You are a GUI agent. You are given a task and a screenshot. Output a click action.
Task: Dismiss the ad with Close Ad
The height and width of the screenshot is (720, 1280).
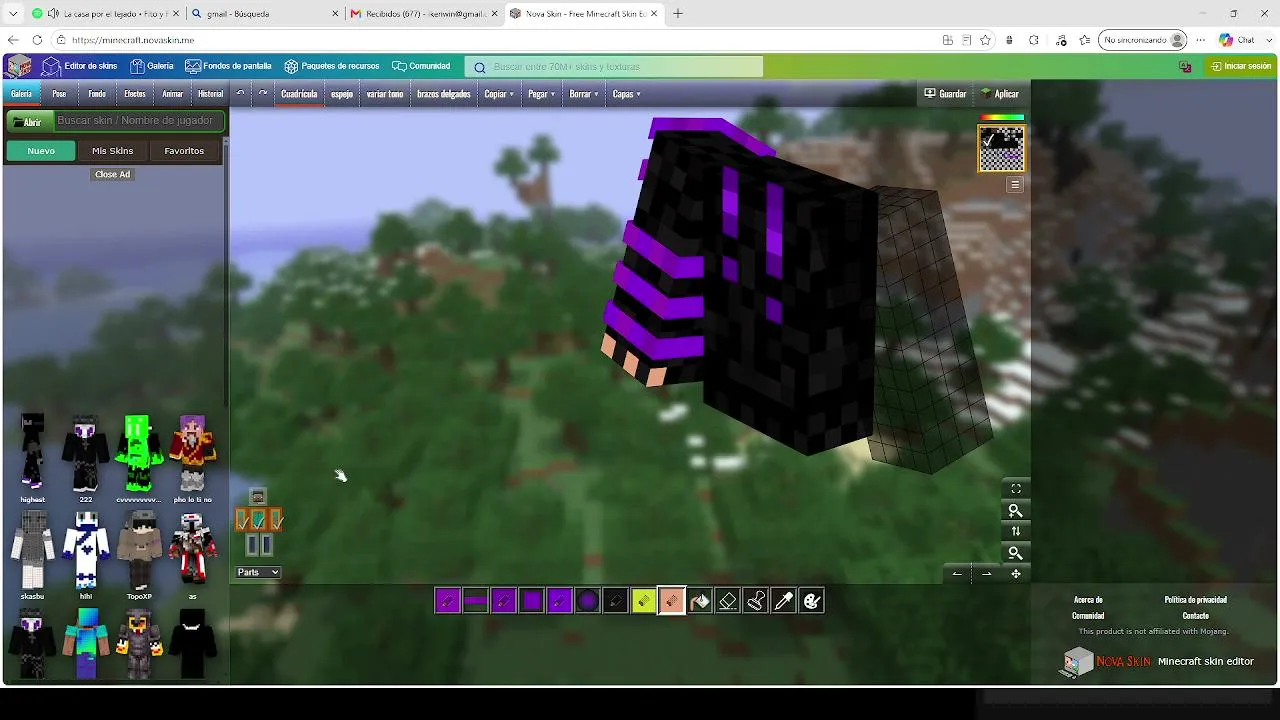pos(112,174)
